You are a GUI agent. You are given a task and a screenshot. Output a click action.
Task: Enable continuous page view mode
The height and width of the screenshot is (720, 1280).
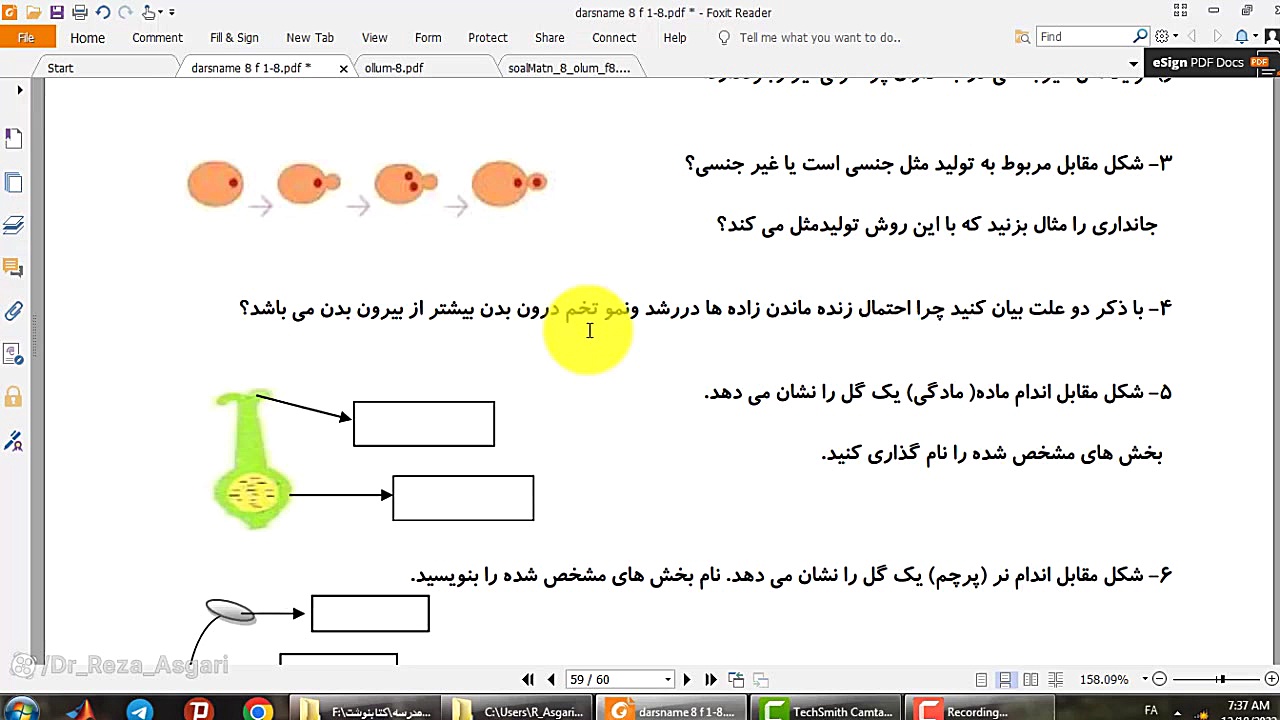point(1005,680)
